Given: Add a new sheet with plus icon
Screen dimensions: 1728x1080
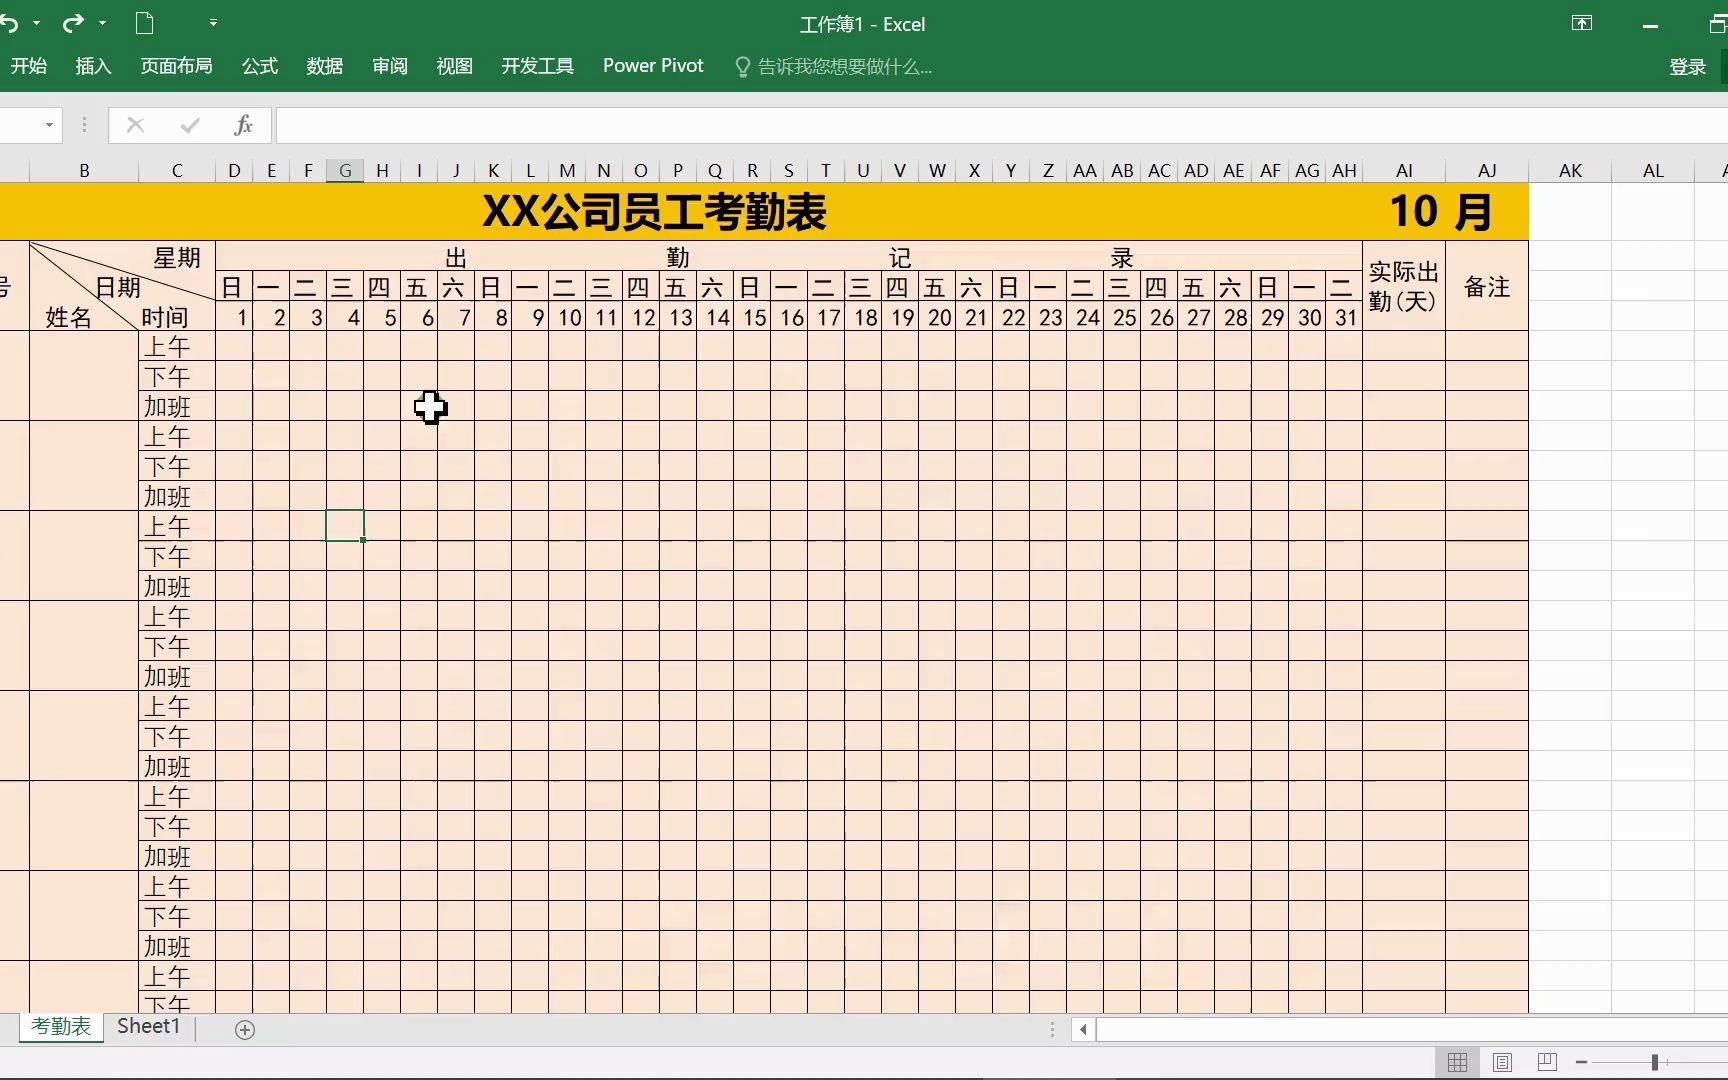Looking at the screenshot, I should (245, 1029).
